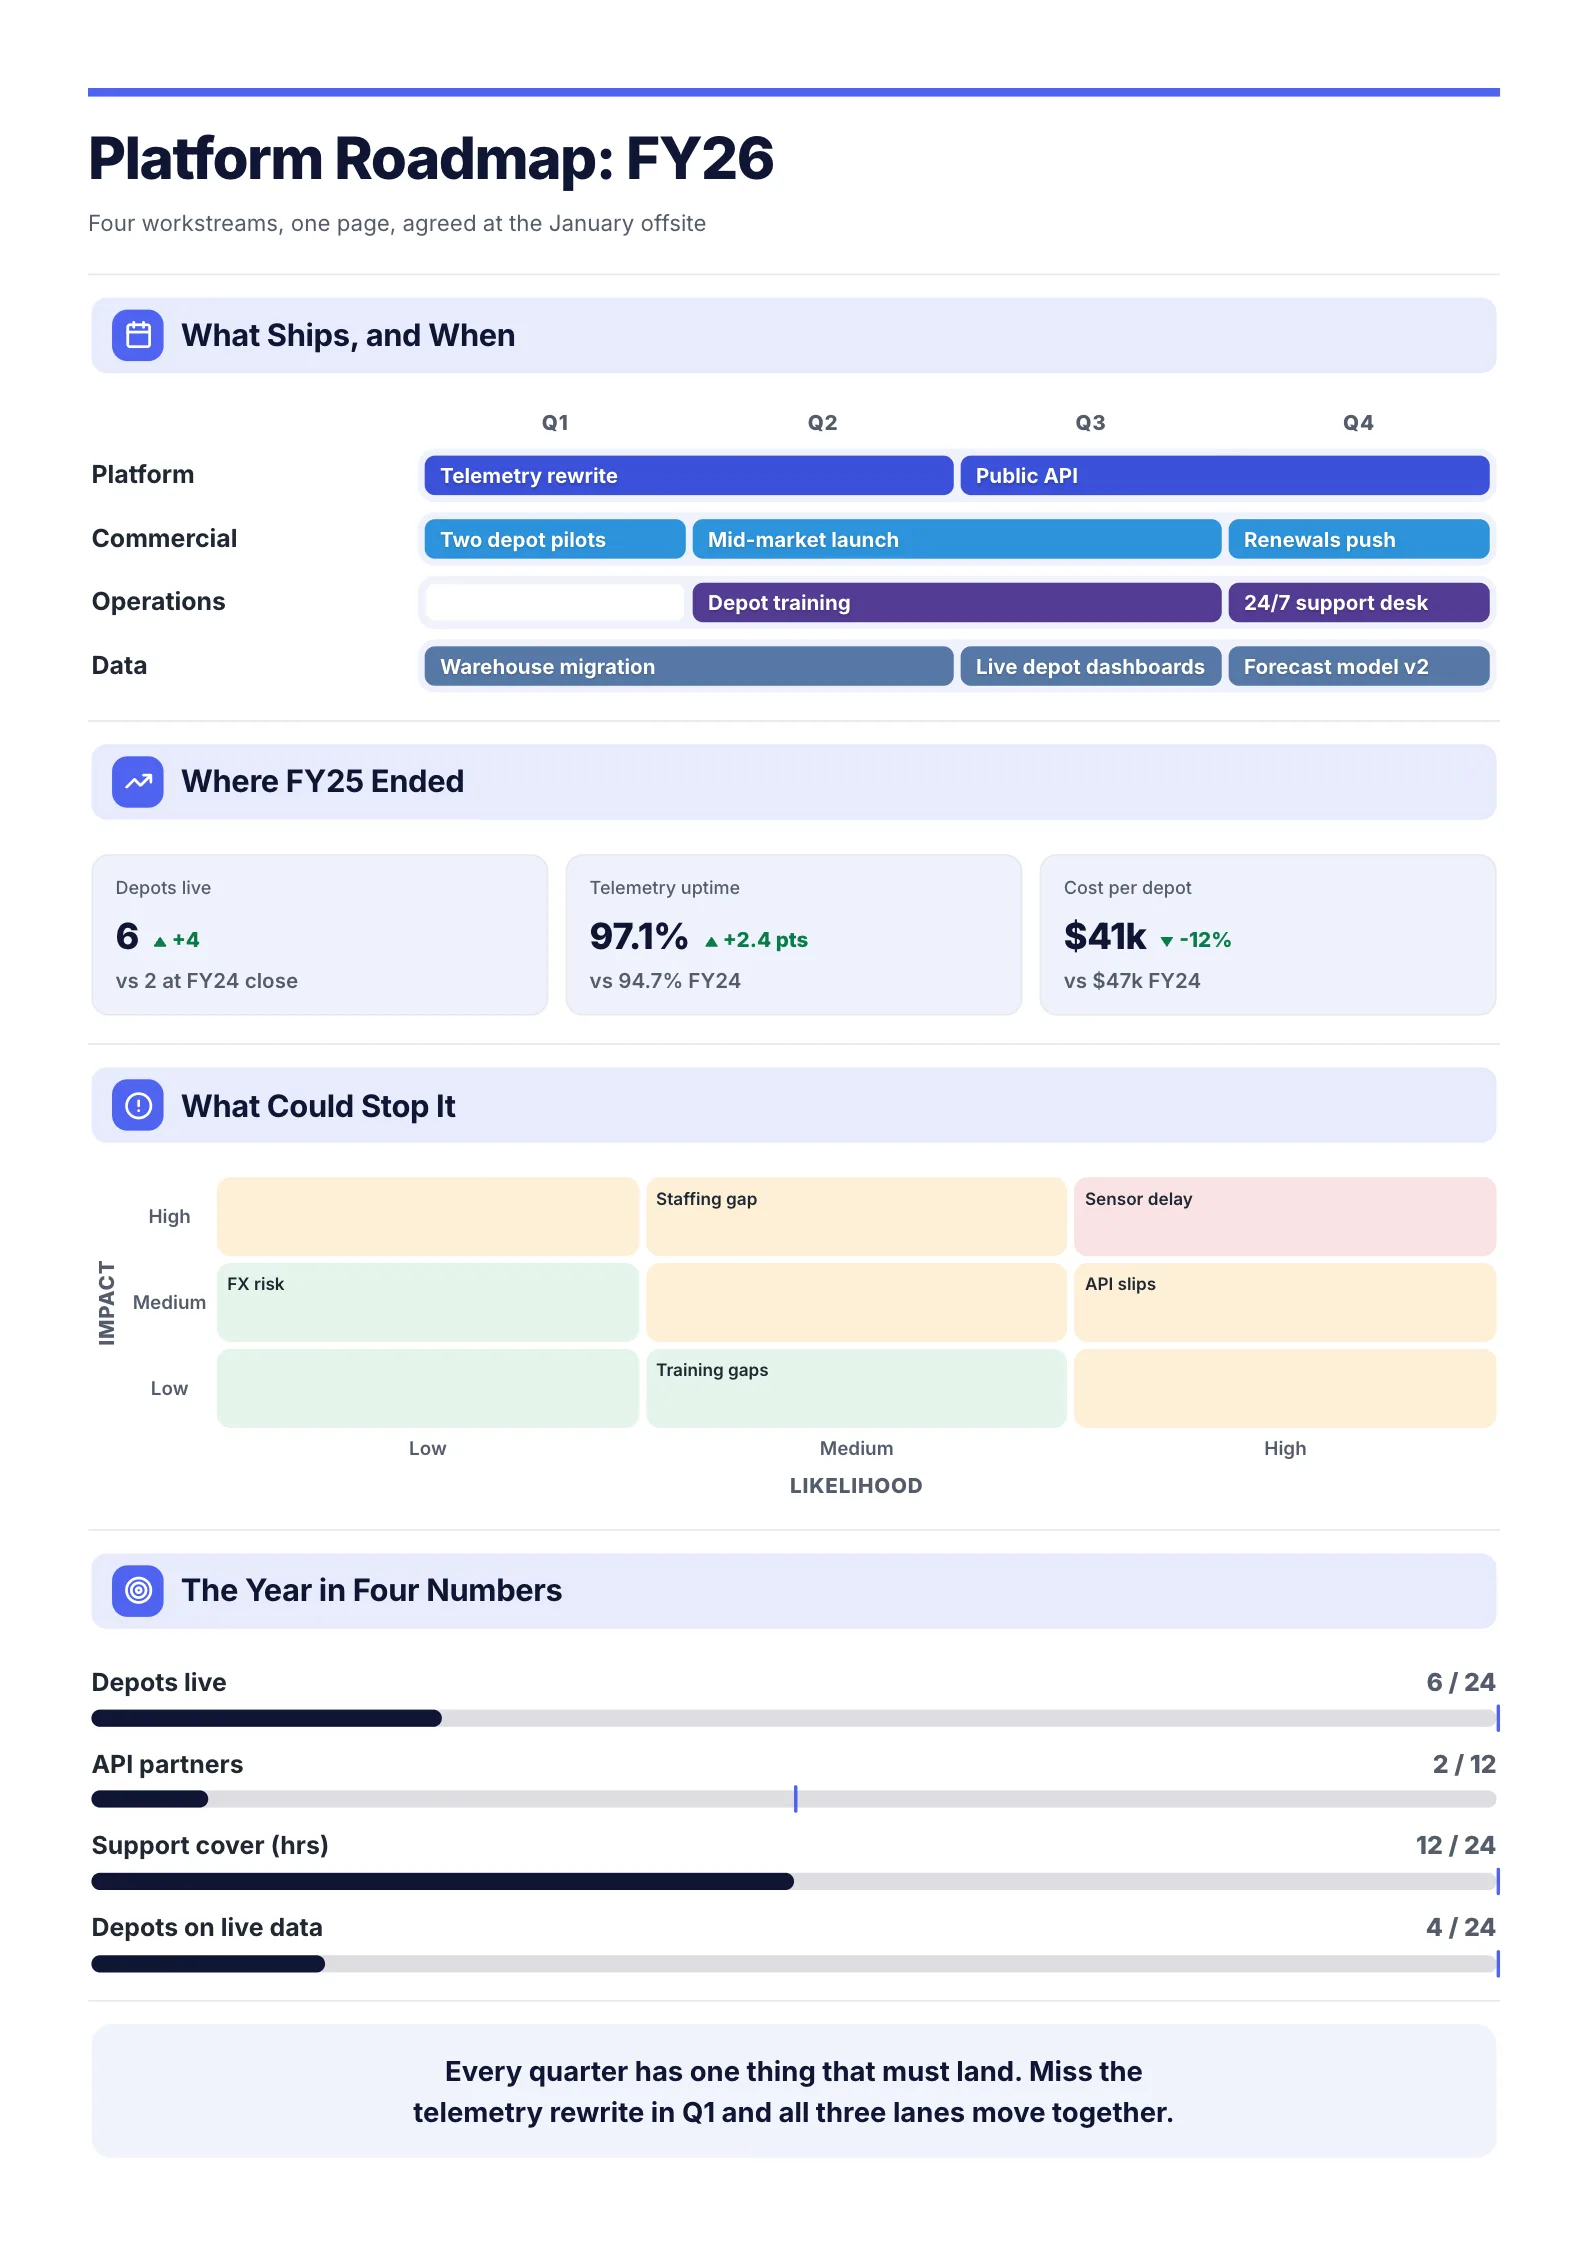
Task: Click the Depots on live data progress bar
Action: coord(794,1963)
